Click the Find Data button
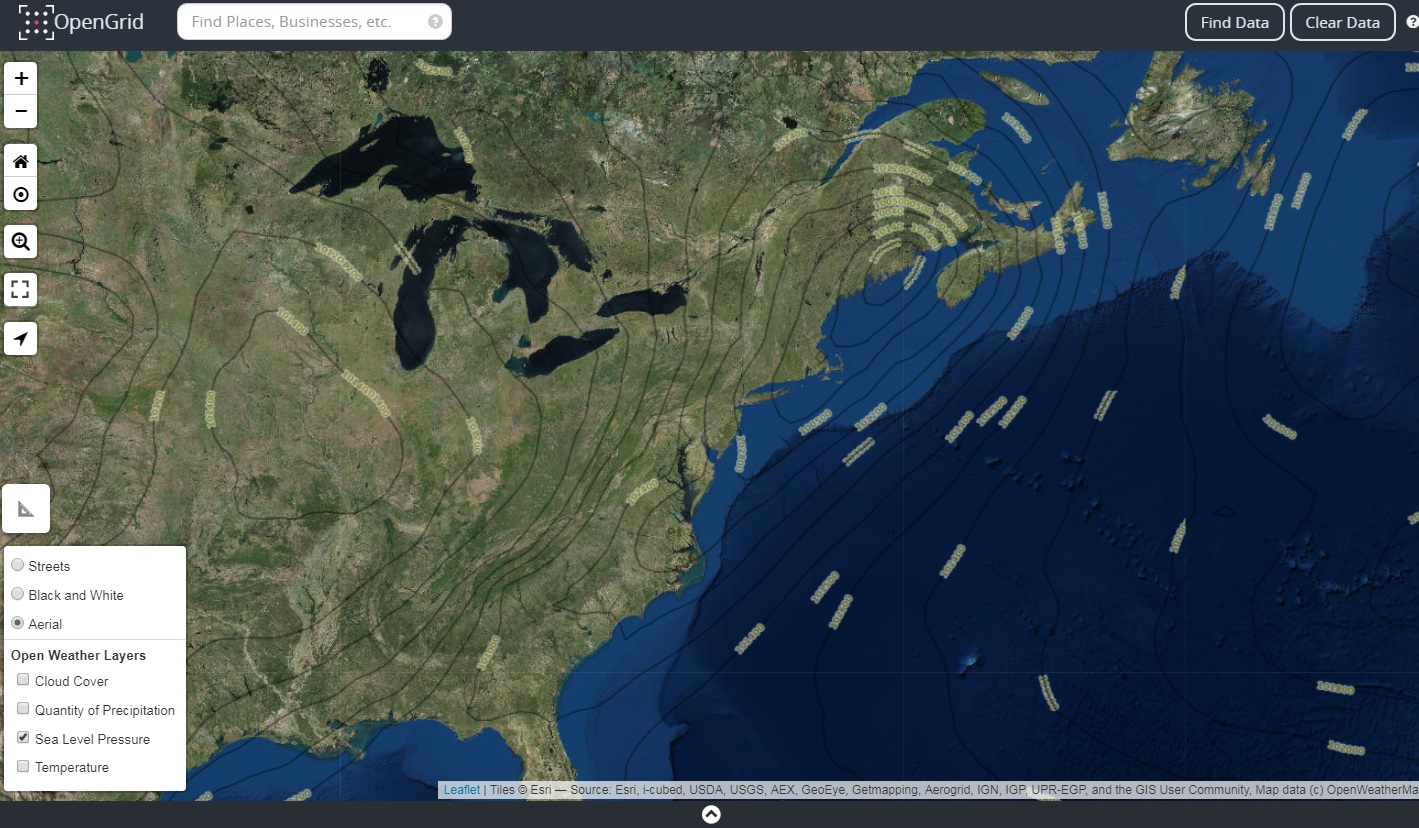The width and height of the screenshot is (1419, 828). point(1234,22)
